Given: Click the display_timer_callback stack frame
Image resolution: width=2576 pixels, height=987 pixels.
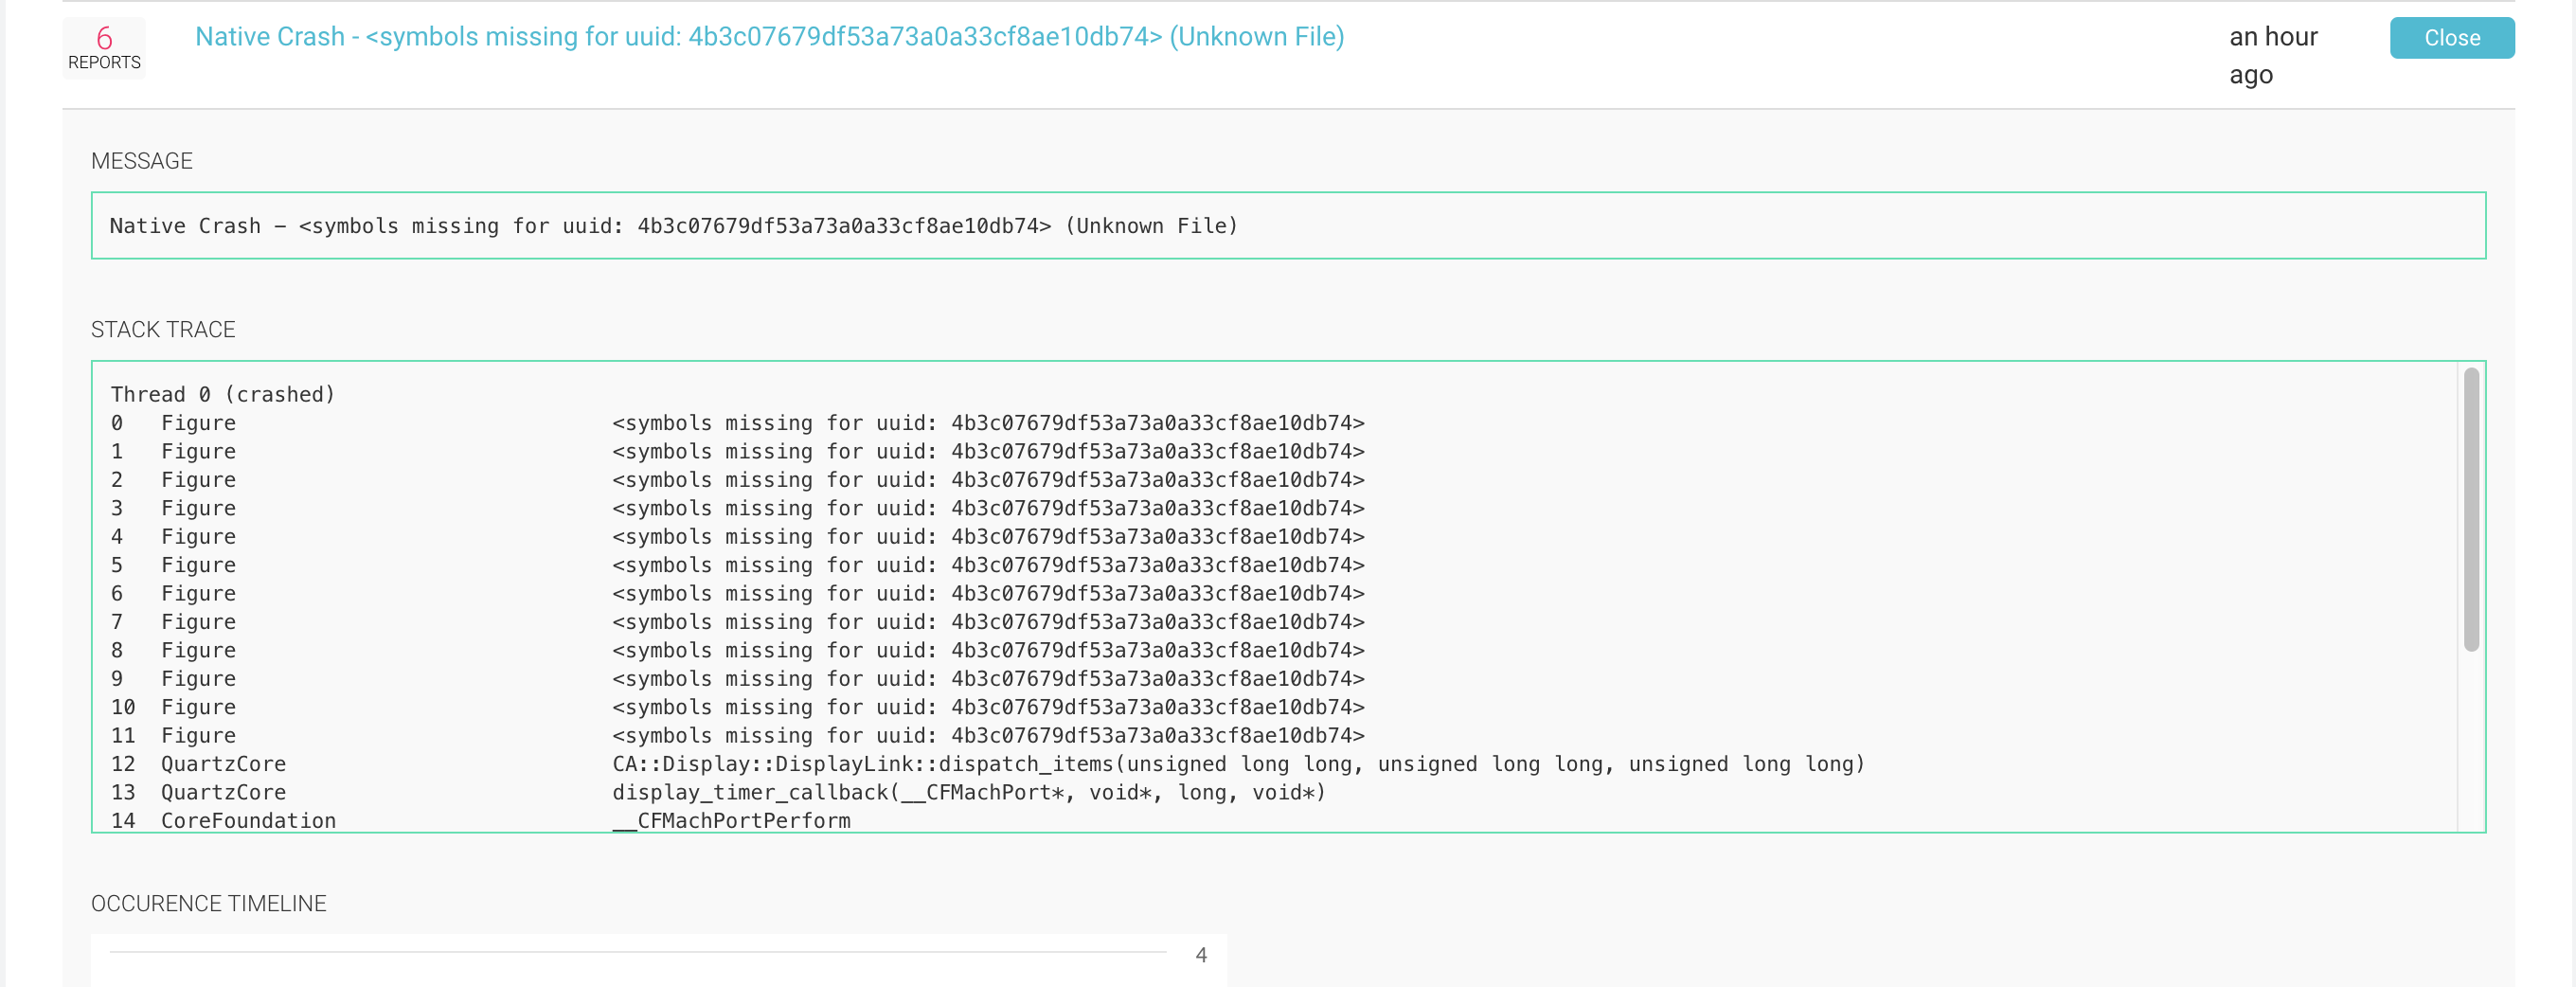Looking at the screenshot, I should click(x=968, y=792).
